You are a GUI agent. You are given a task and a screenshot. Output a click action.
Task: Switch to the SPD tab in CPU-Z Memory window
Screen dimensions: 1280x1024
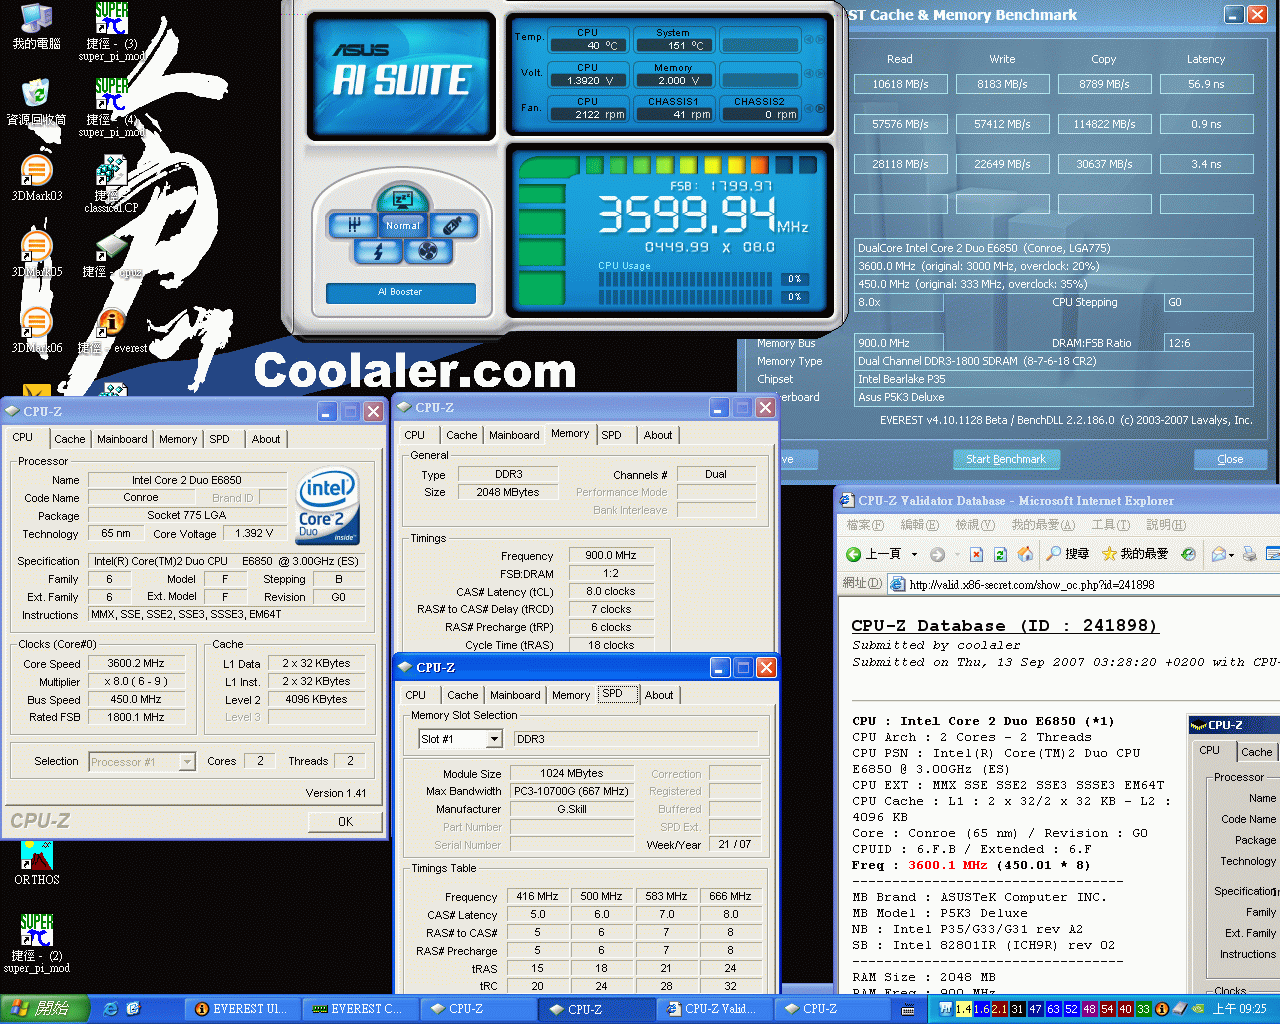pyautogui.click(x=611, y=435)
